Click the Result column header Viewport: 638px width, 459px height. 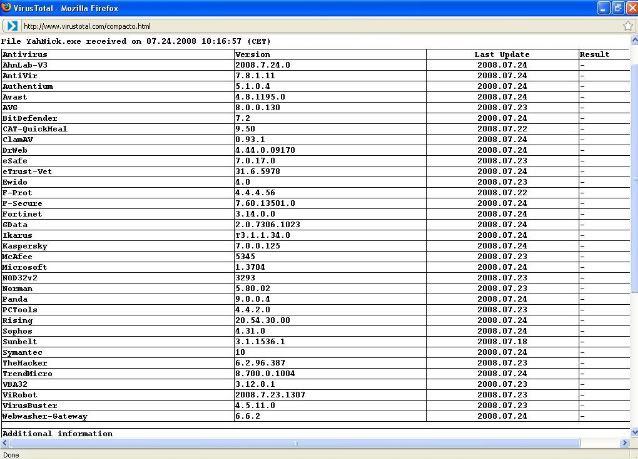pyautogui.click(x=594, y=55)
